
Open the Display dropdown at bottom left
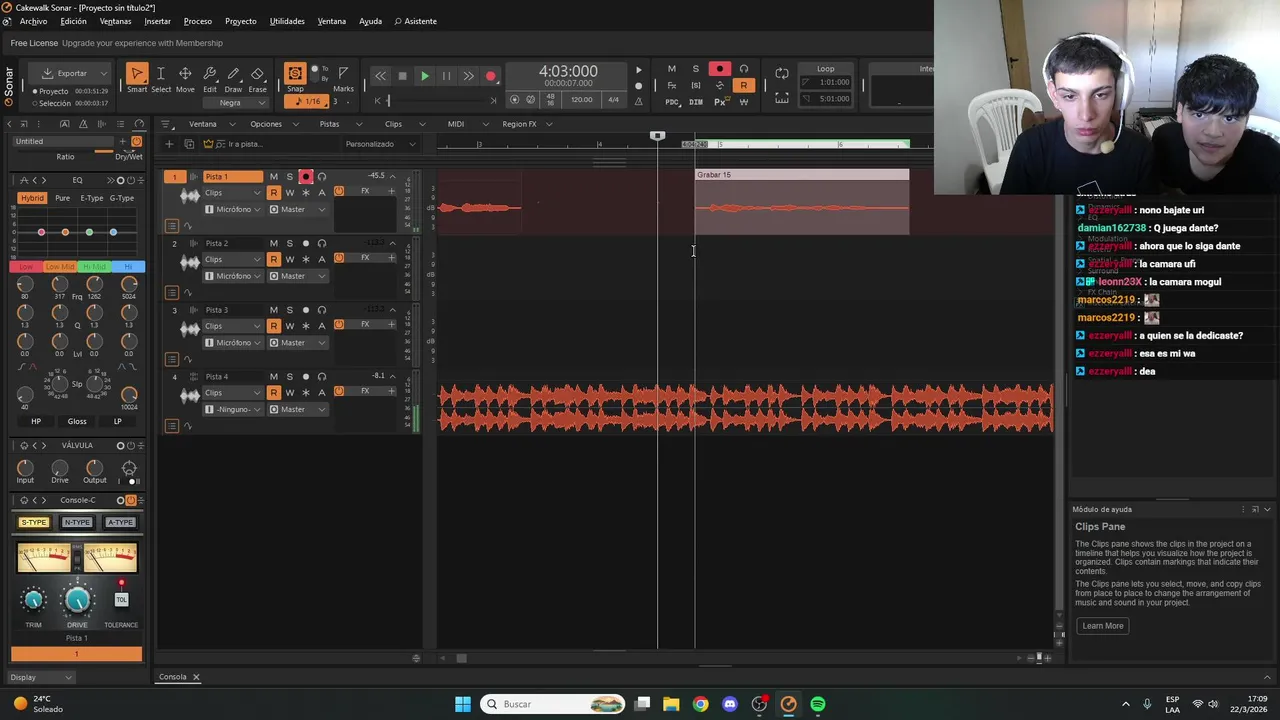pyautogui.click(x=41, y=677)
